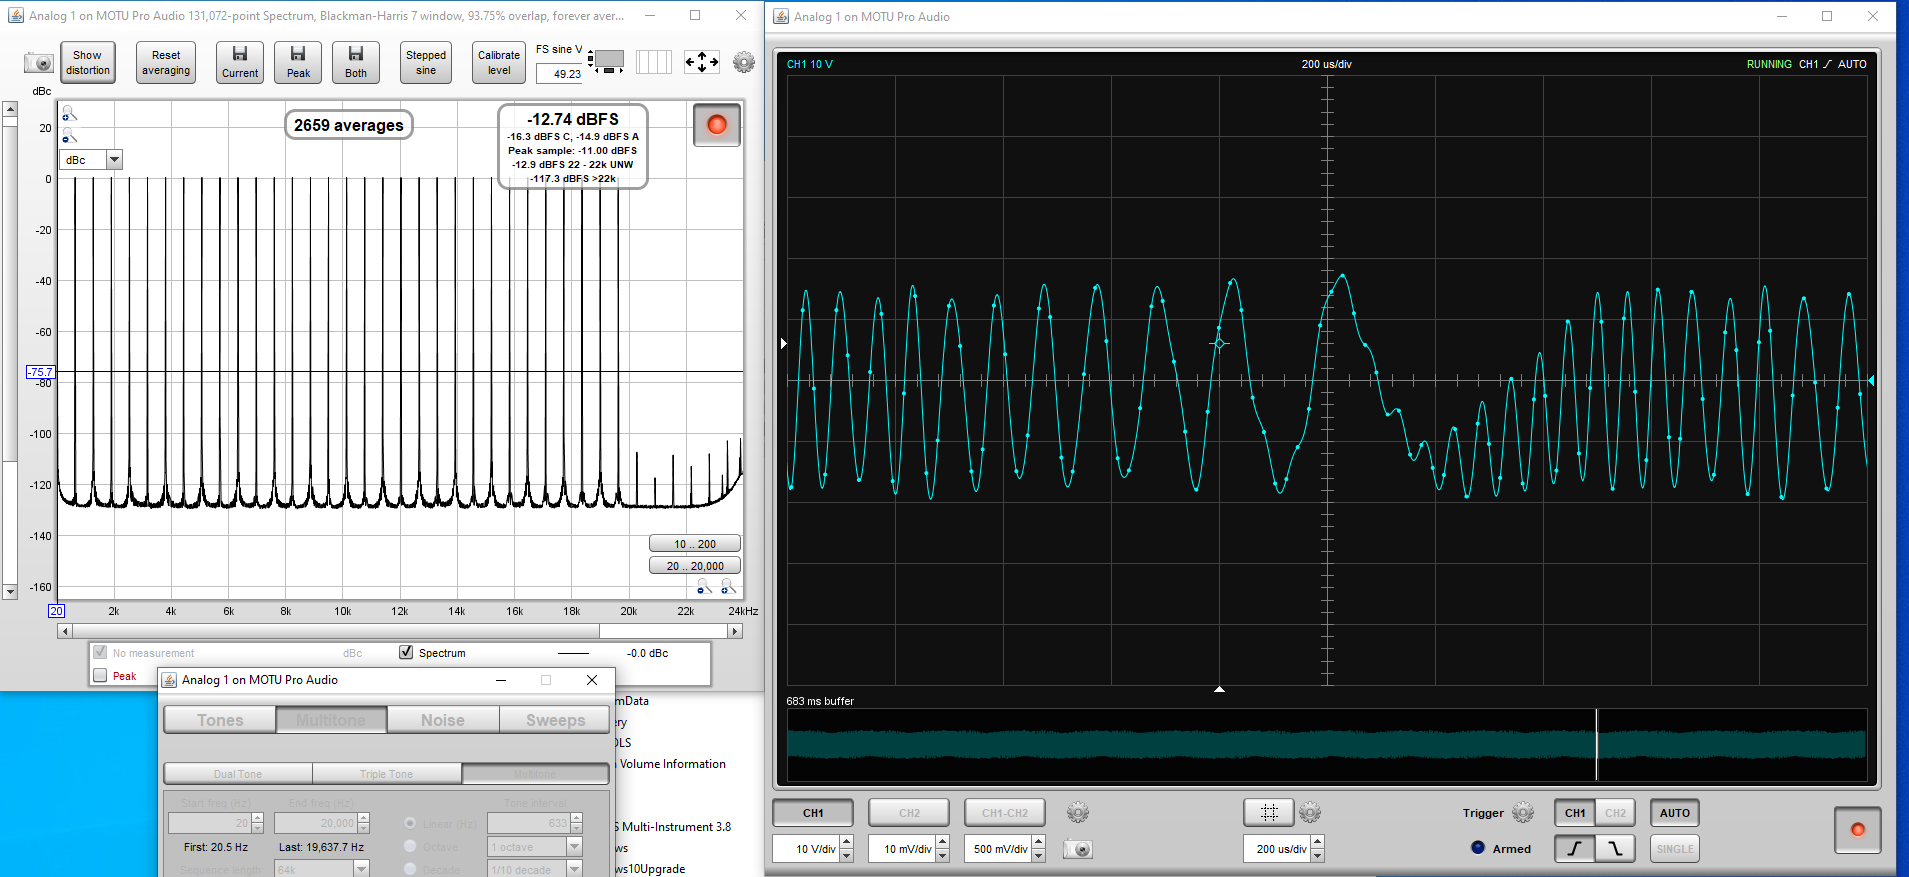Switch to Noise generator tab
1909x877 pixels.
tap(443, 720)
